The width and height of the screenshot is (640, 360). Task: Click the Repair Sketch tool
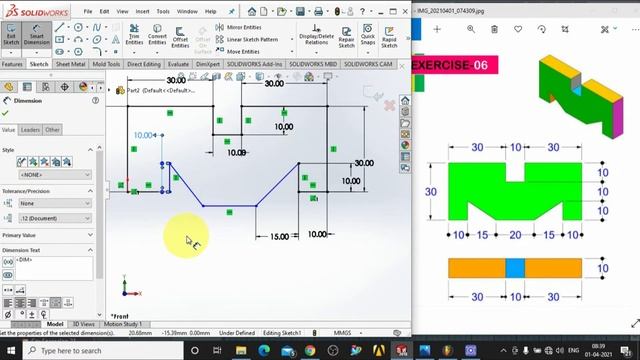click(346, 37)
